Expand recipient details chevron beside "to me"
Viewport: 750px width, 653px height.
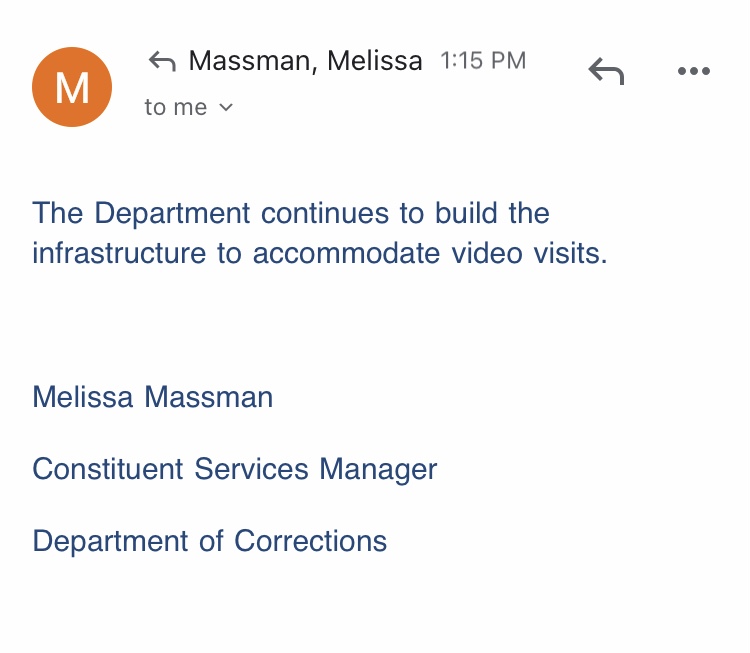click(x=226, y=108)
